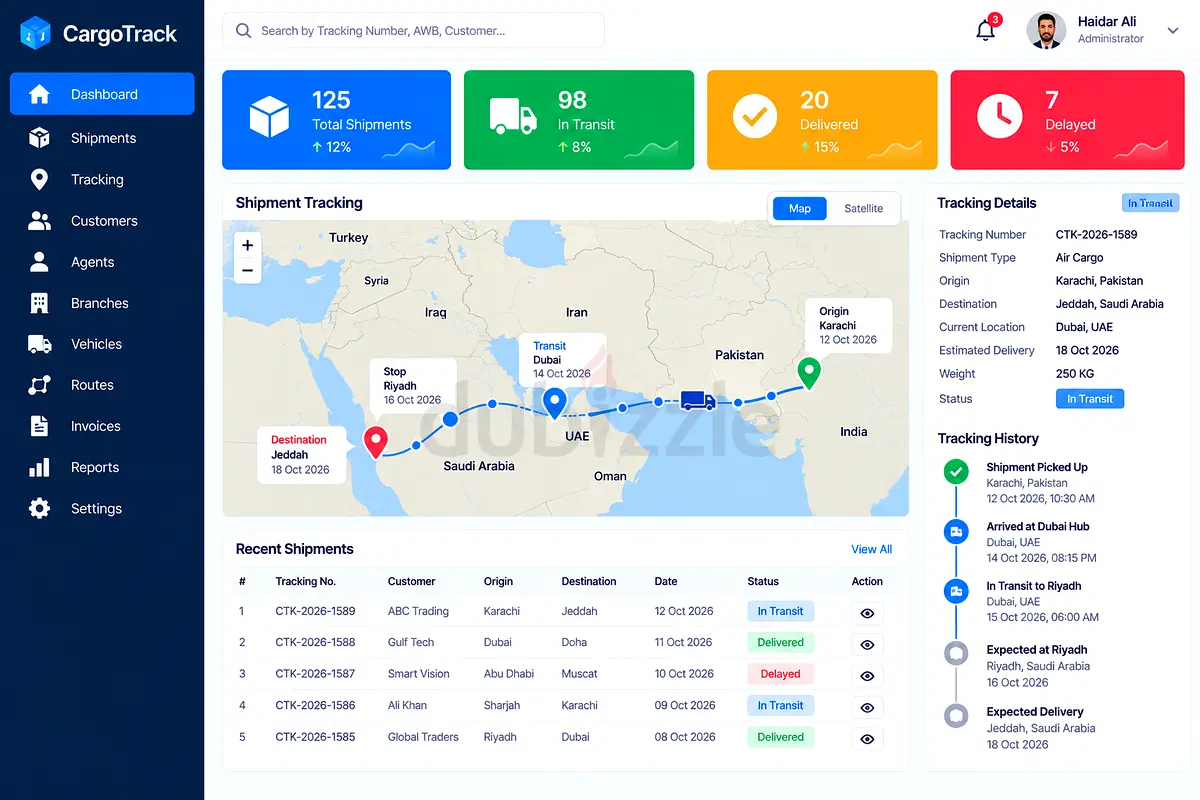
Task: Go to Shipments in the sidebar
Action: 102,138
